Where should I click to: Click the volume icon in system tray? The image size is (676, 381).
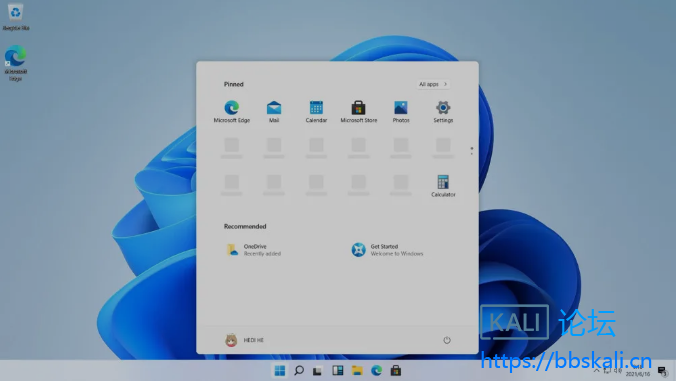point(617,370)
